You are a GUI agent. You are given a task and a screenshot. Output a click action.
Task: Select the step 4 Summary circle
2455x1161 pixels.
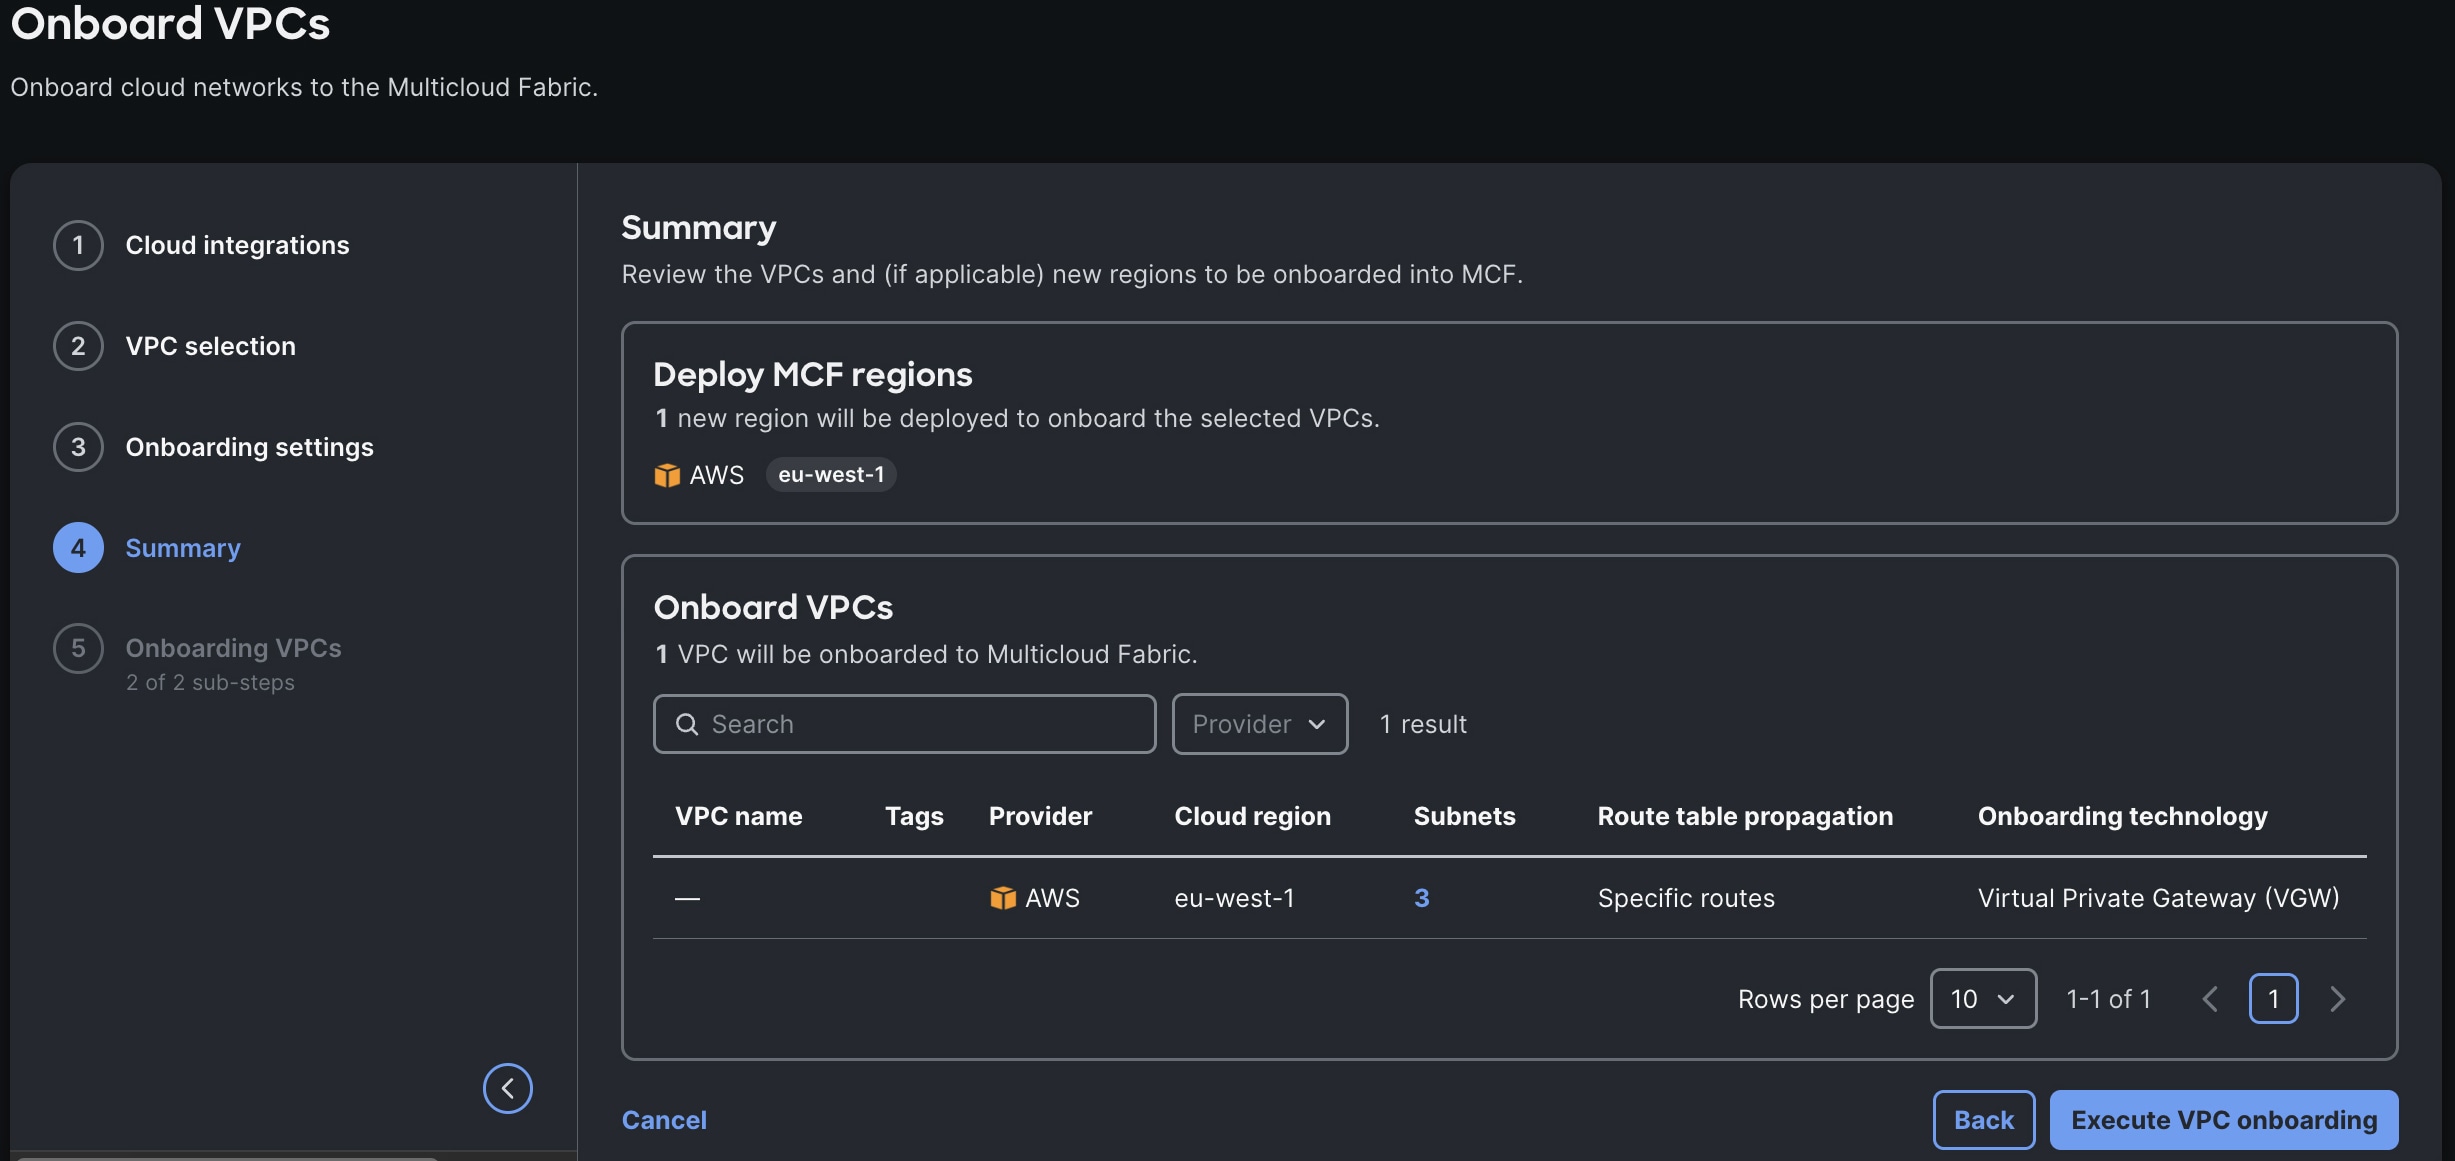(78, 548)
